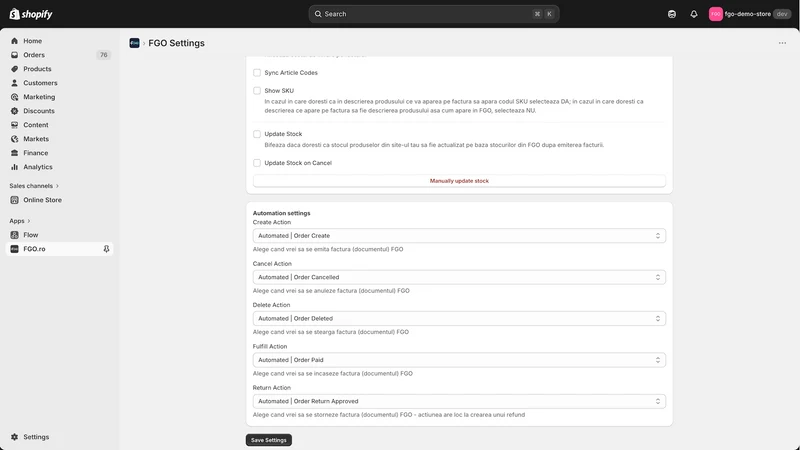The image size is (800, 450).
Task: Click the Markets globe icon
Action: pyautogui.click(x=14, y=139)
